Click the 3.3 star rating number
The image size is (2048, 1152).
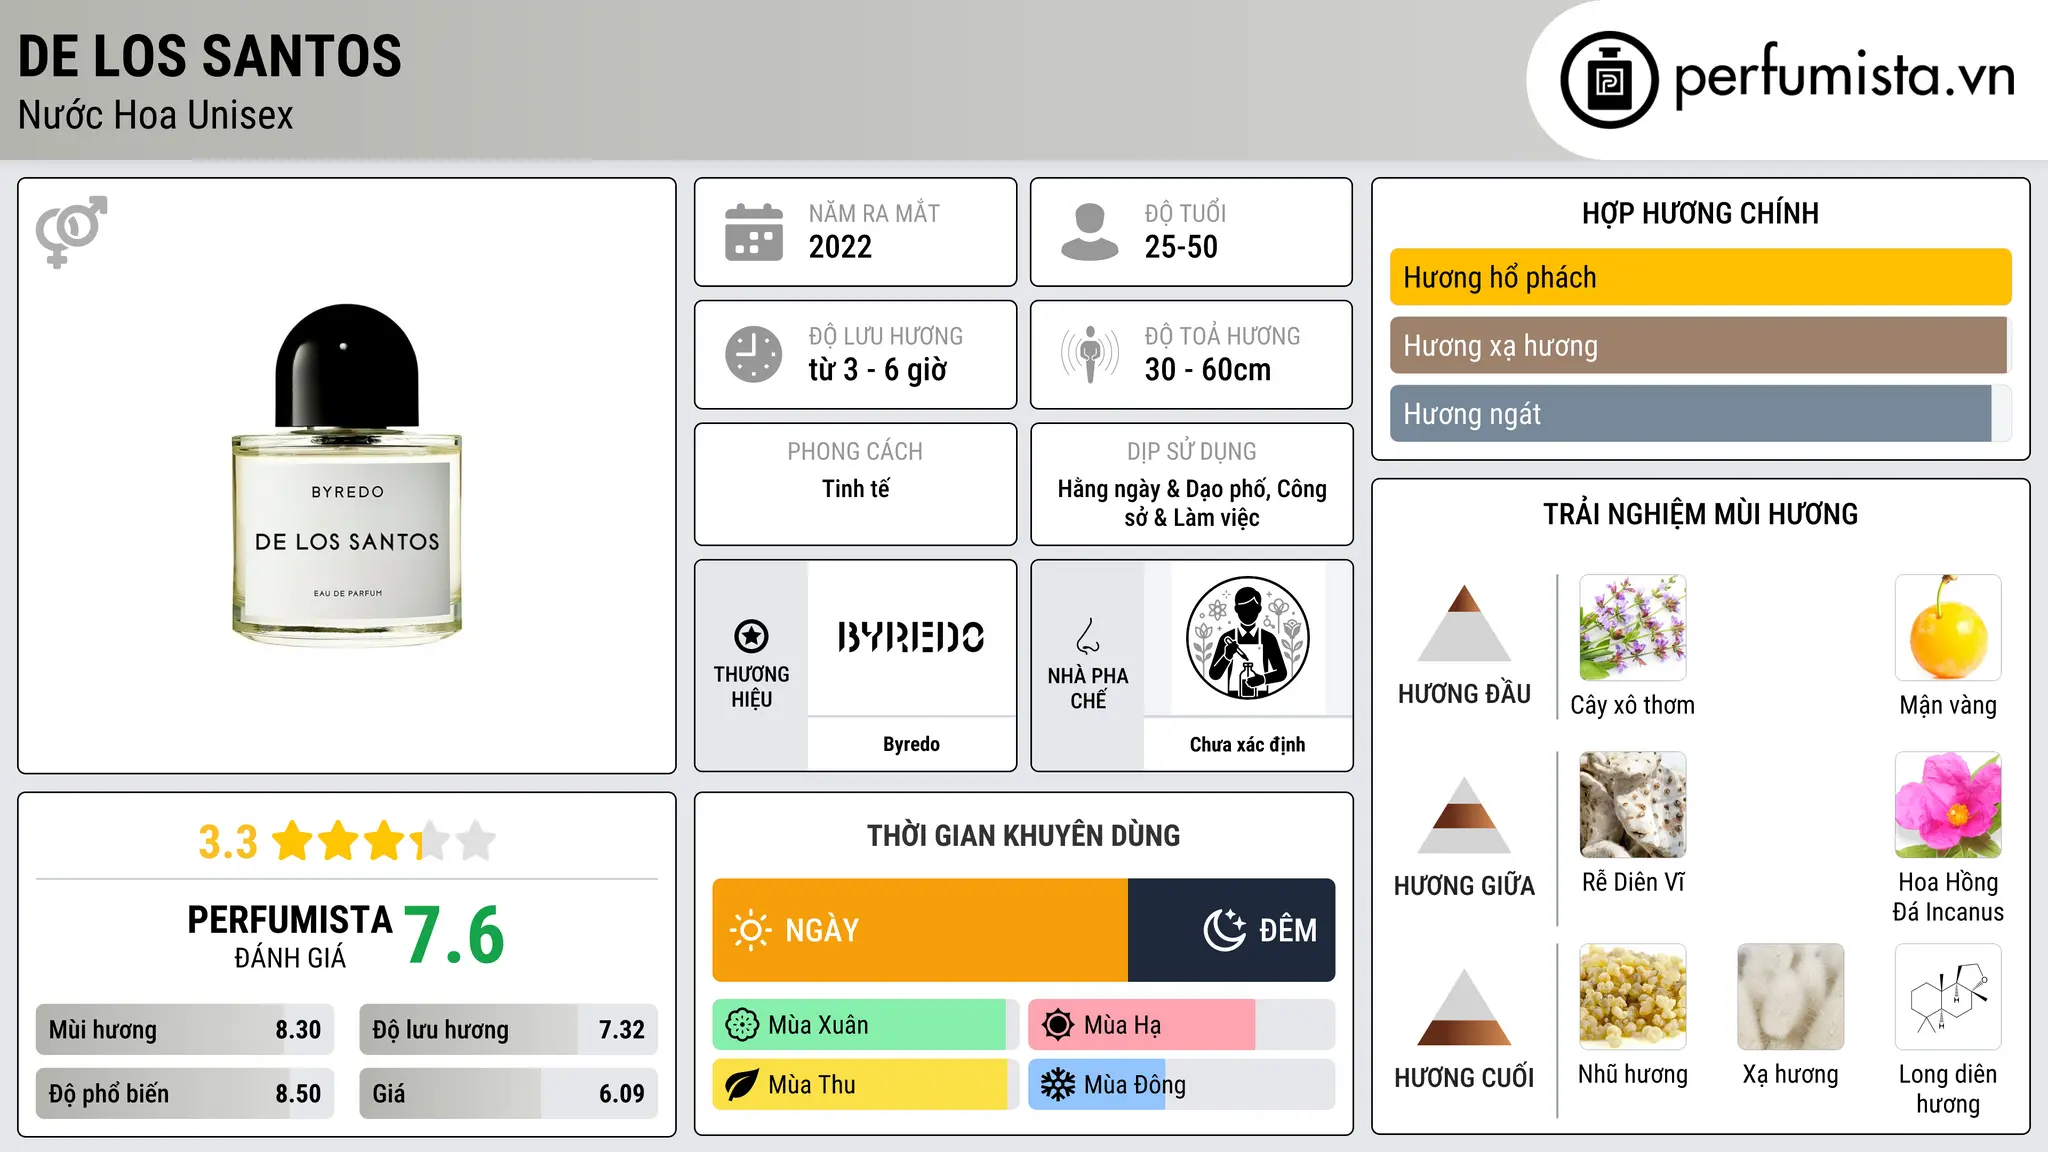tap(228, 842)
